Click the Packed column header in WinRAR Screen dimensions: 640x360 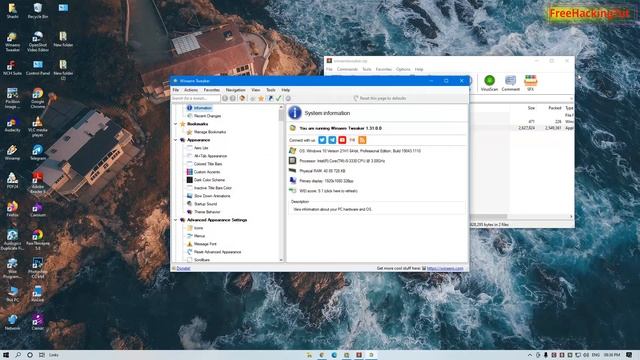pyautogui.click(x=555, y=108)
